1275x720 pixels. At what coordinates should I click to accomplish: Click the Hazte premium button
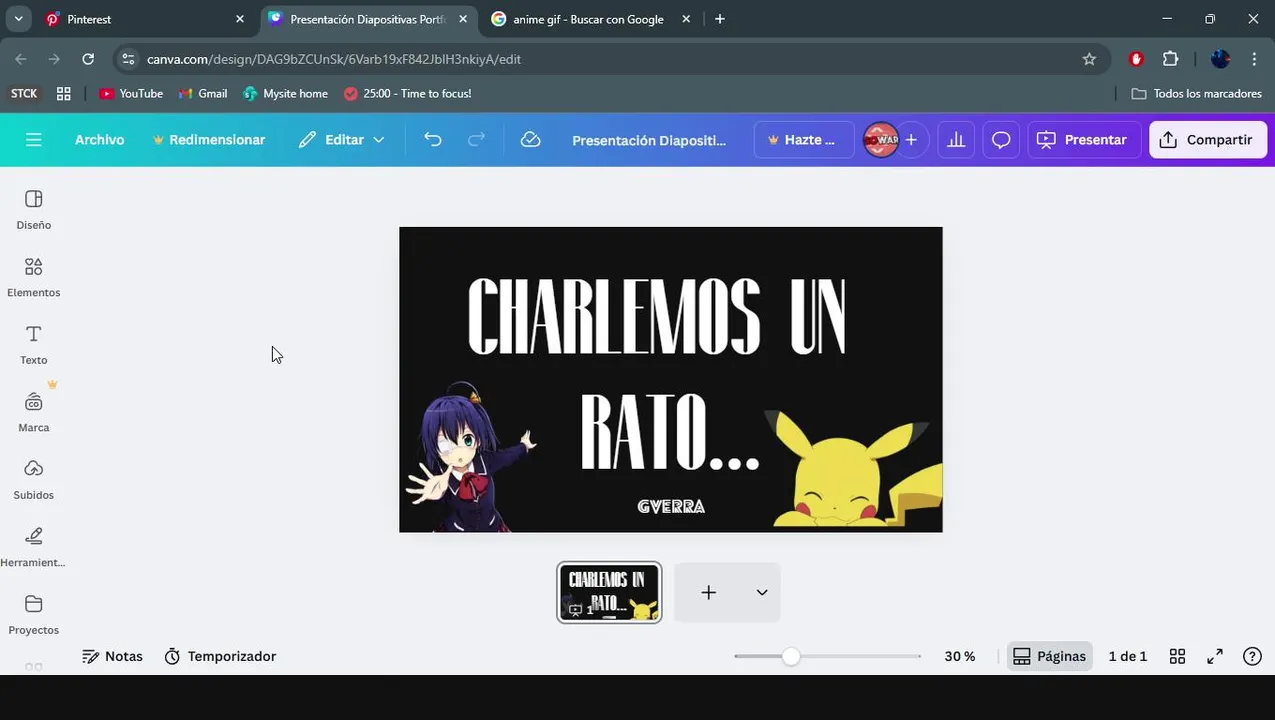click(804, 140)
